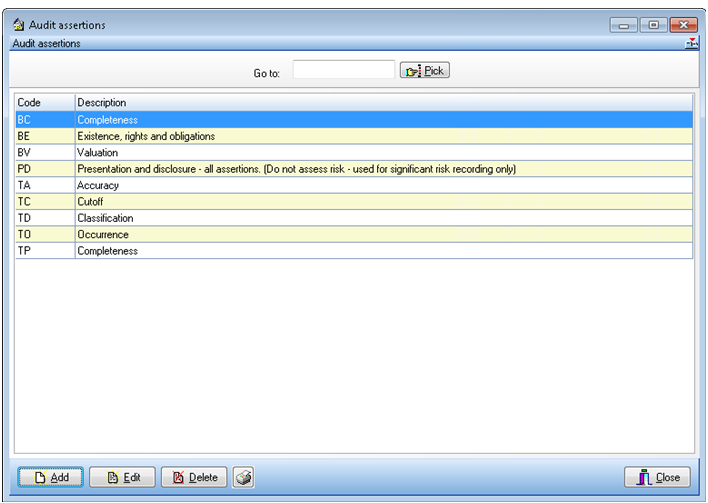Viewport: 708px width, 503px height.
Task: Close the Audit assertions dialog with the Close button
Action: pos(657,477)
